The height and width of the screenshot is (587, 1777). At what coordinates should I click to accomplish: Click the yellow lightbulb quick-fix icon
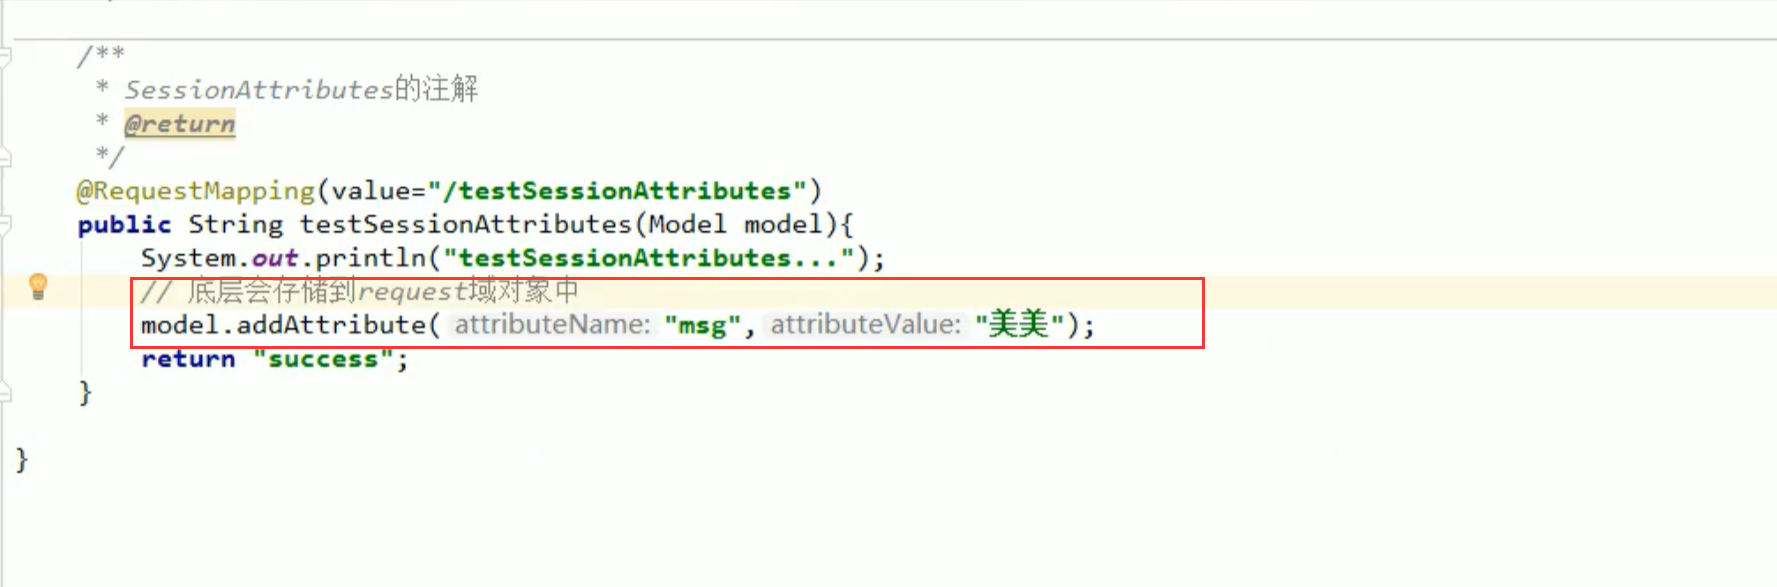coord(38,287)
